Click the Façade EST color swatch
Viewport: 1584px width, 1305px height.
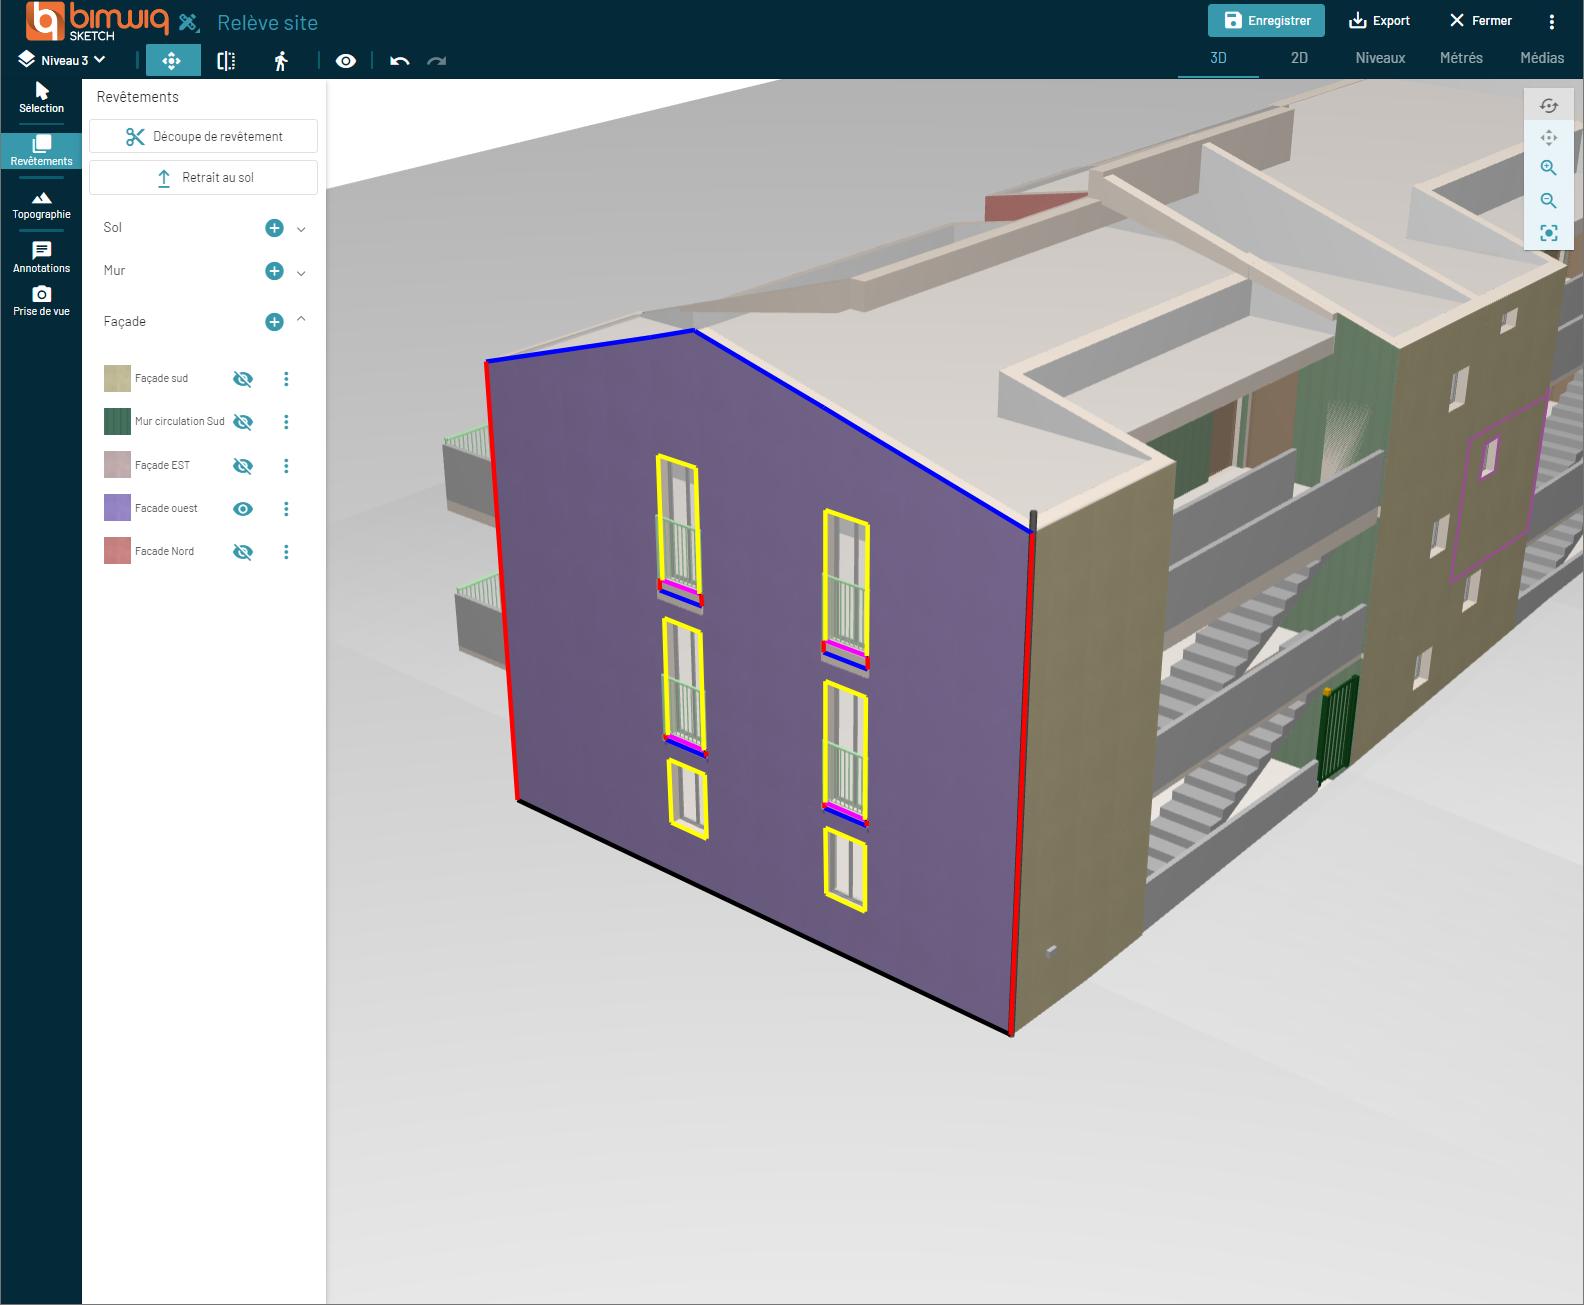pyautogui.click(x=117, y=465)
